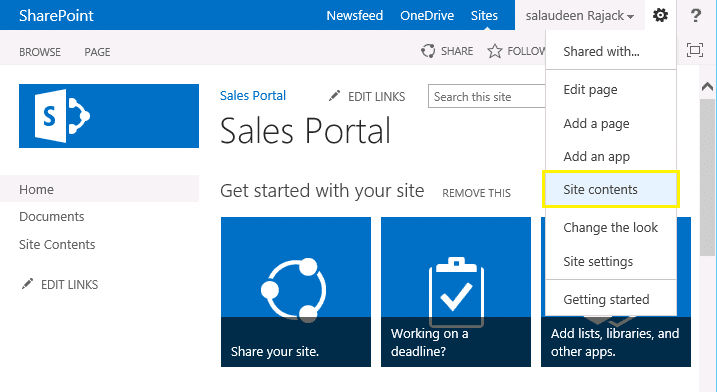Click the Sales Portal breadcrumb link

tap(253, 95)
